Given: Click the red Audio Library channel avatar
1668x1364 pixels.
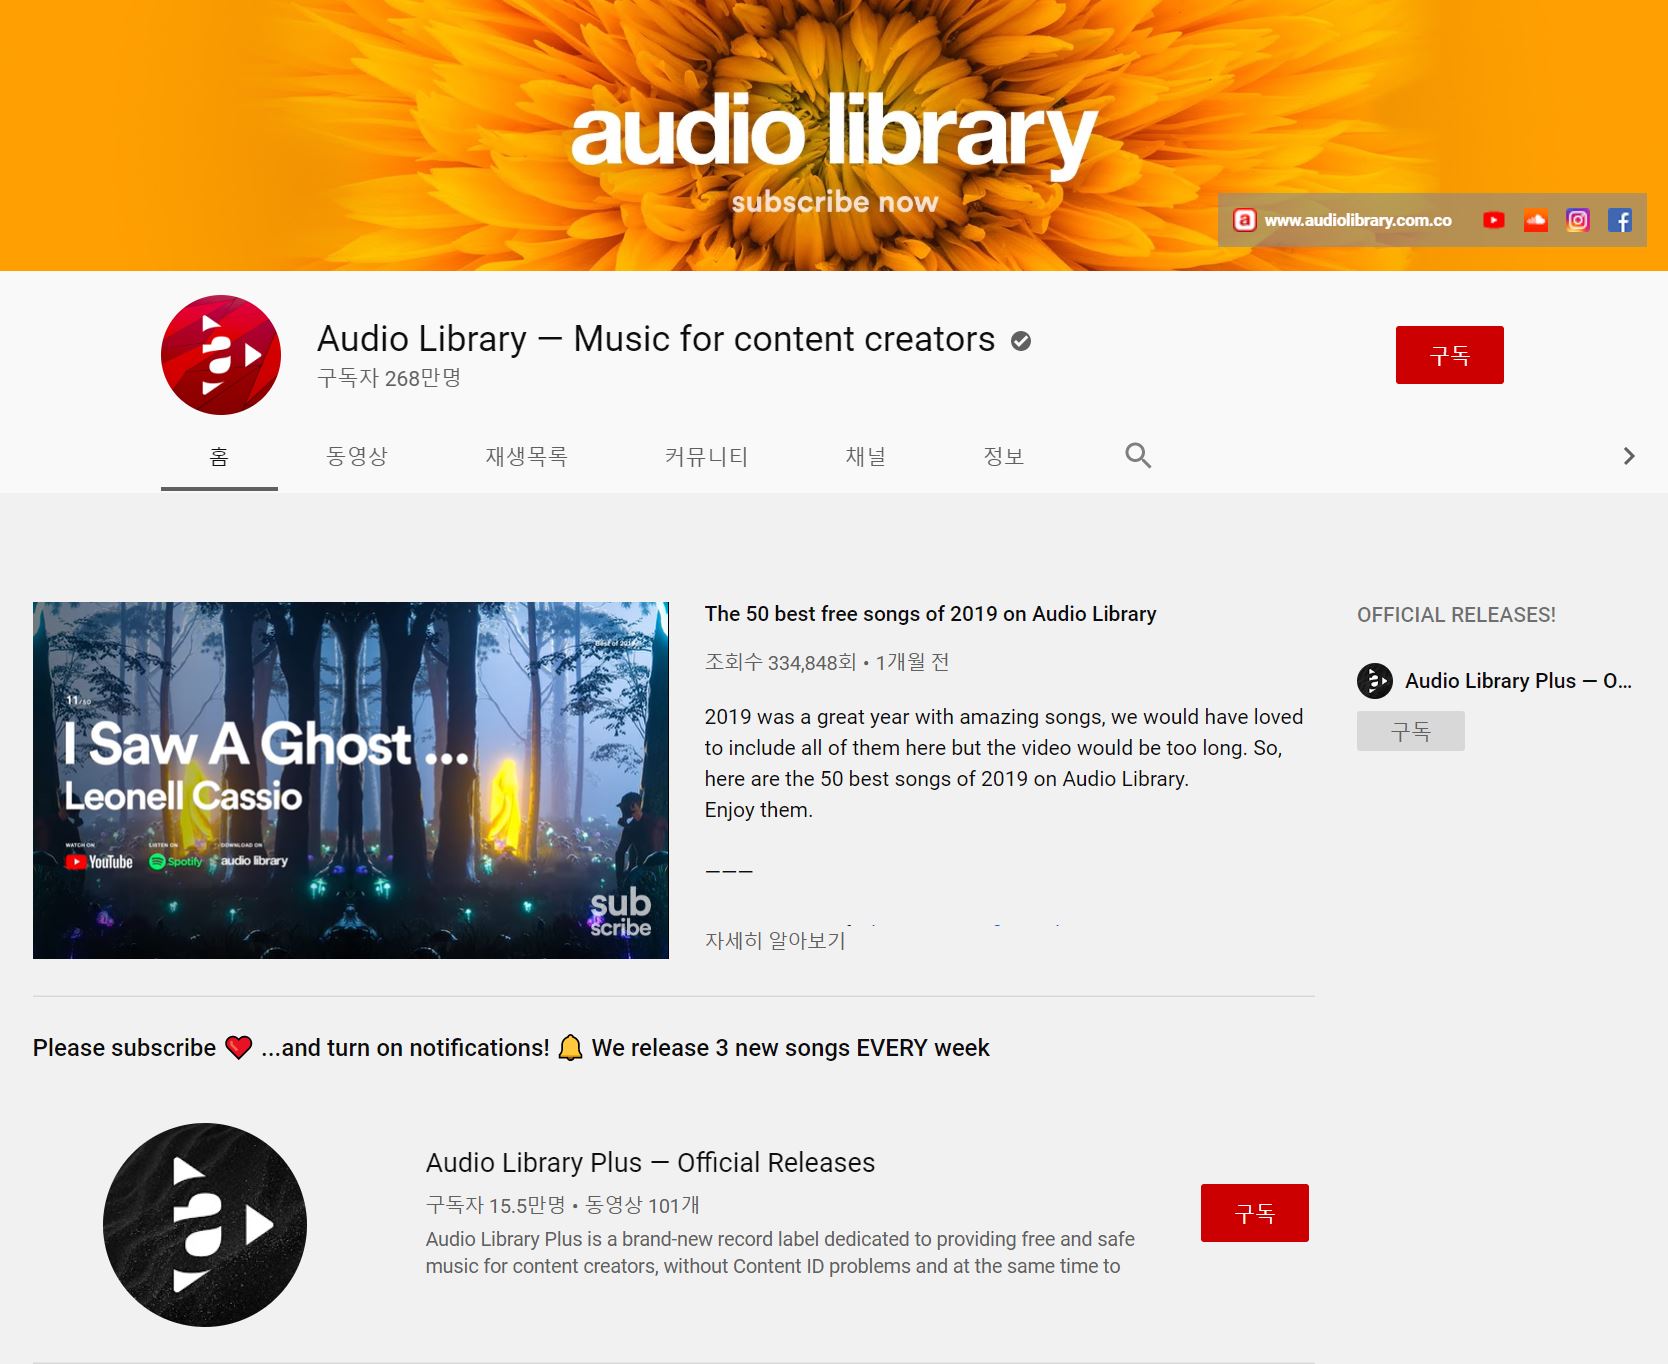Looking at the screenshot, I should coord(221,355).
